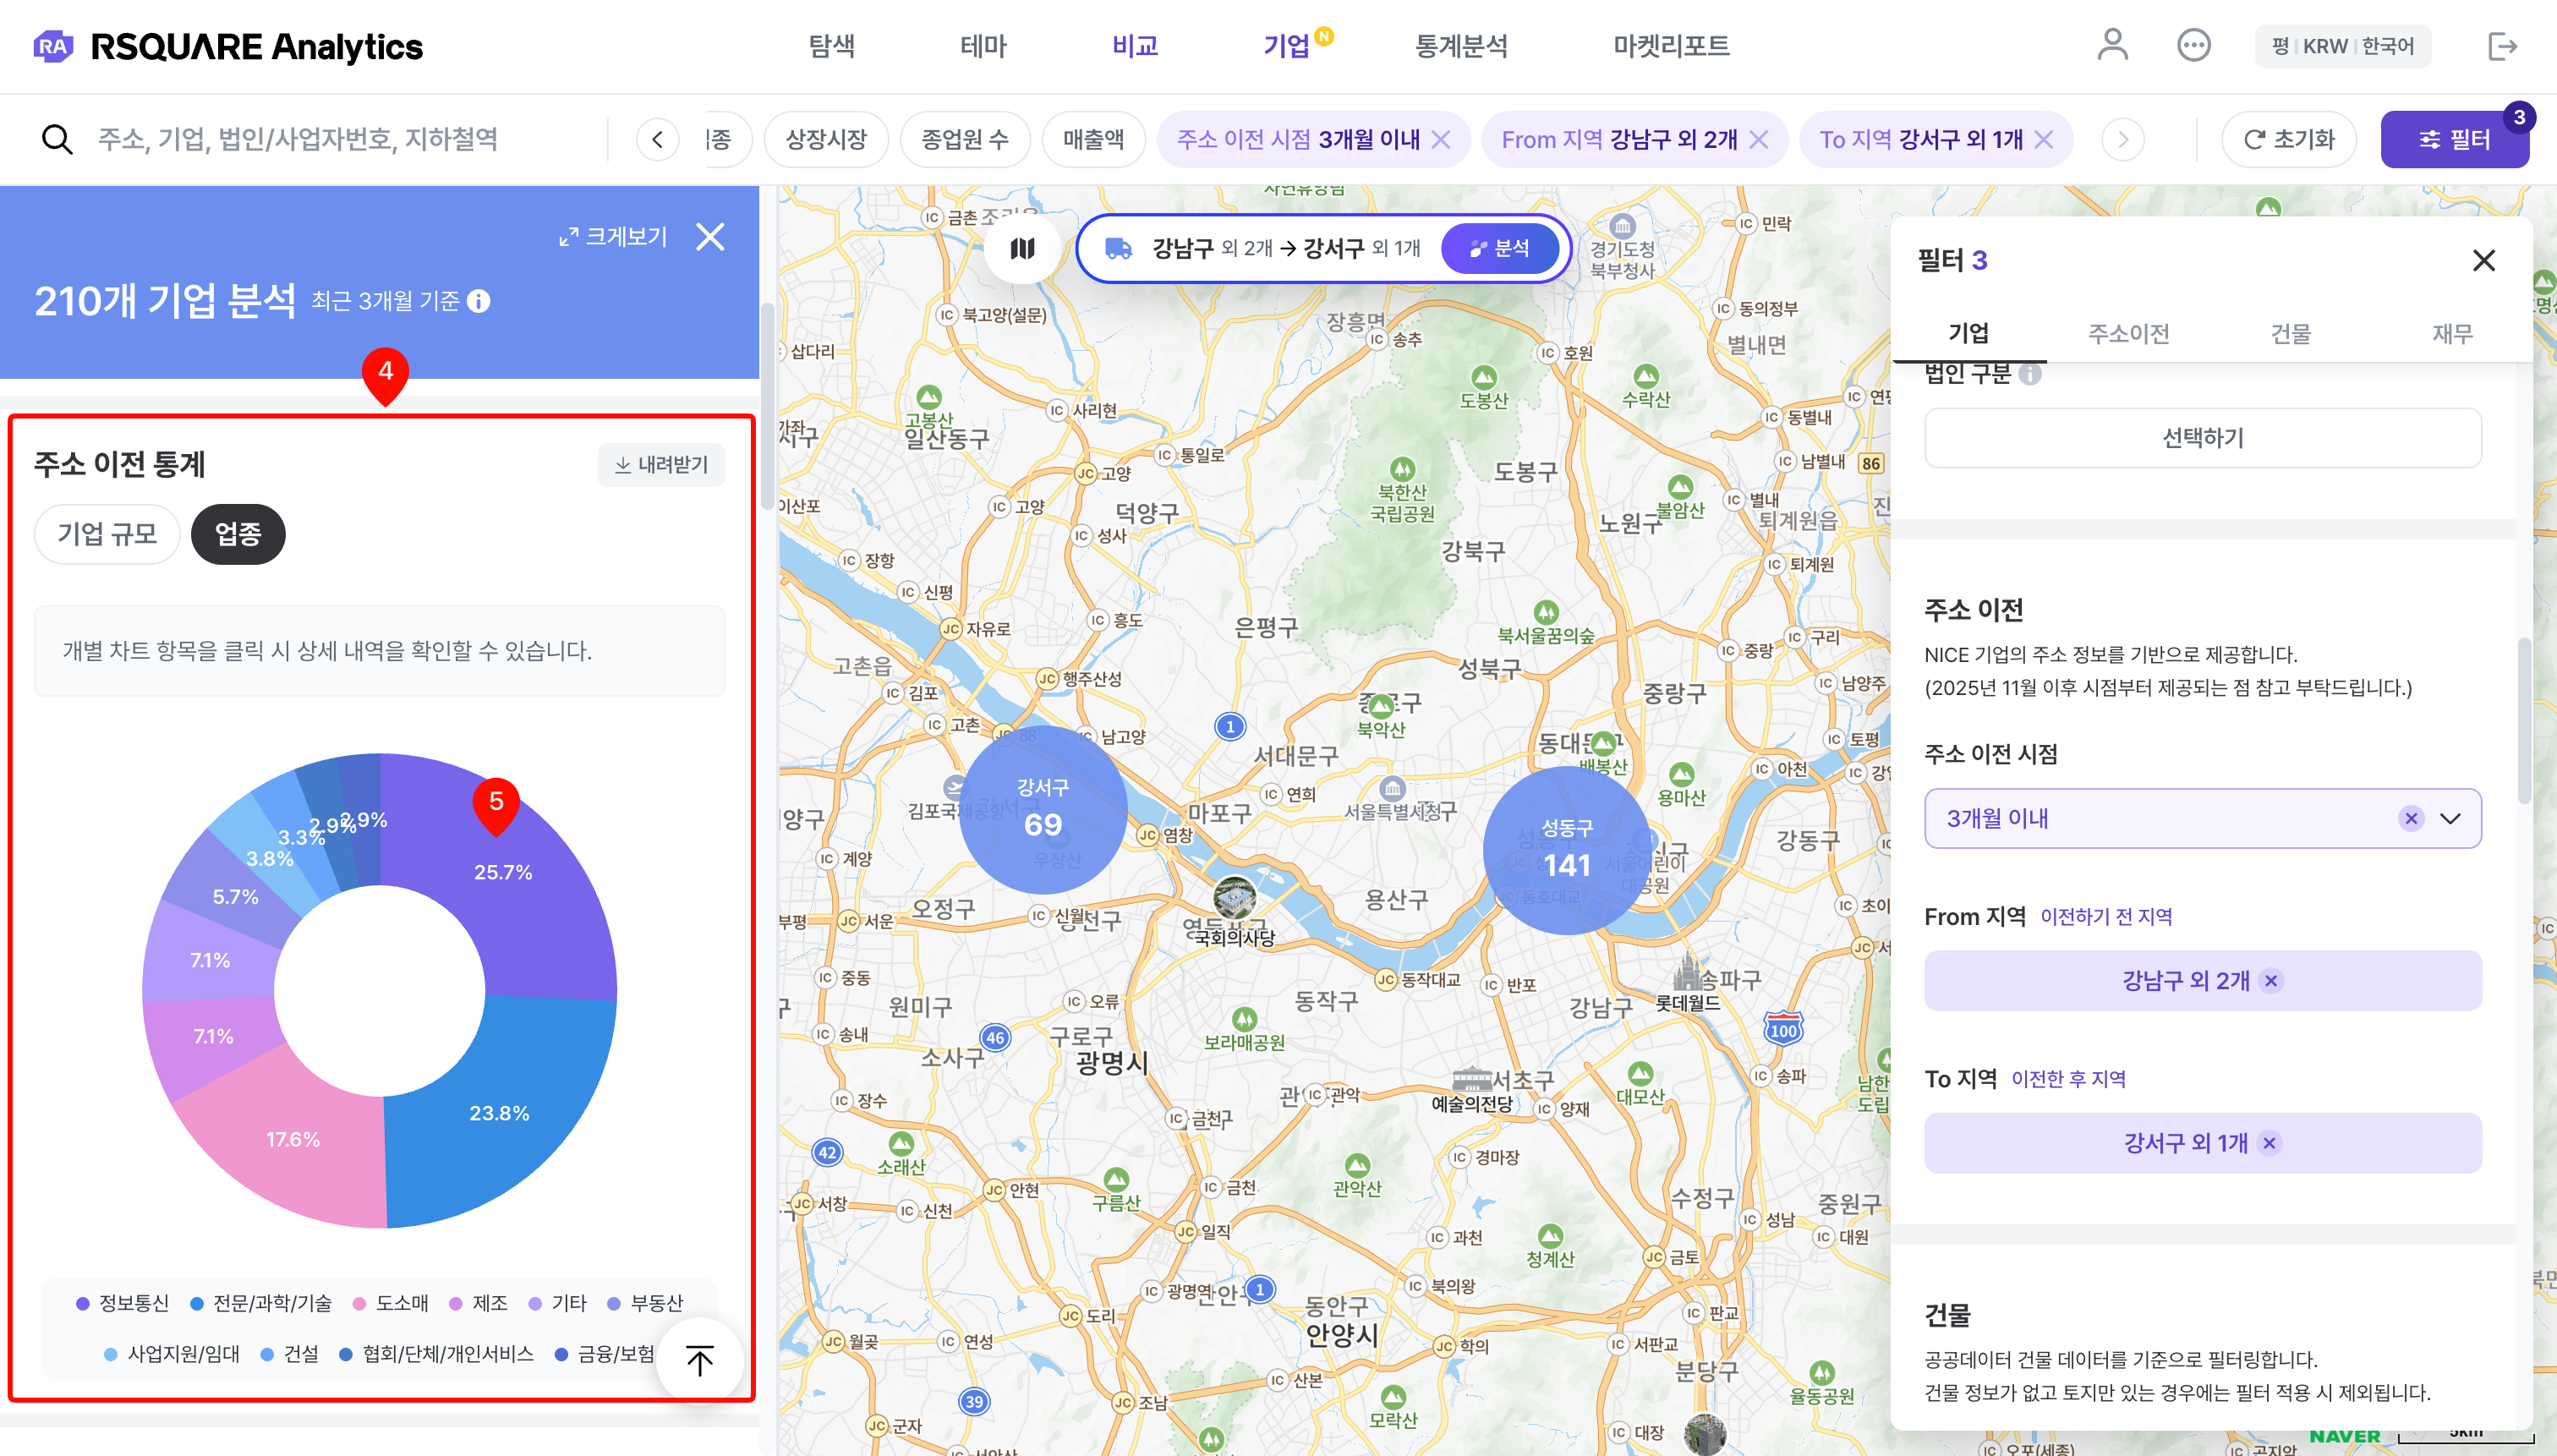Click the search magnifier icon
The height and width of the screenshot is (1456, 2557).
[57, 139]
